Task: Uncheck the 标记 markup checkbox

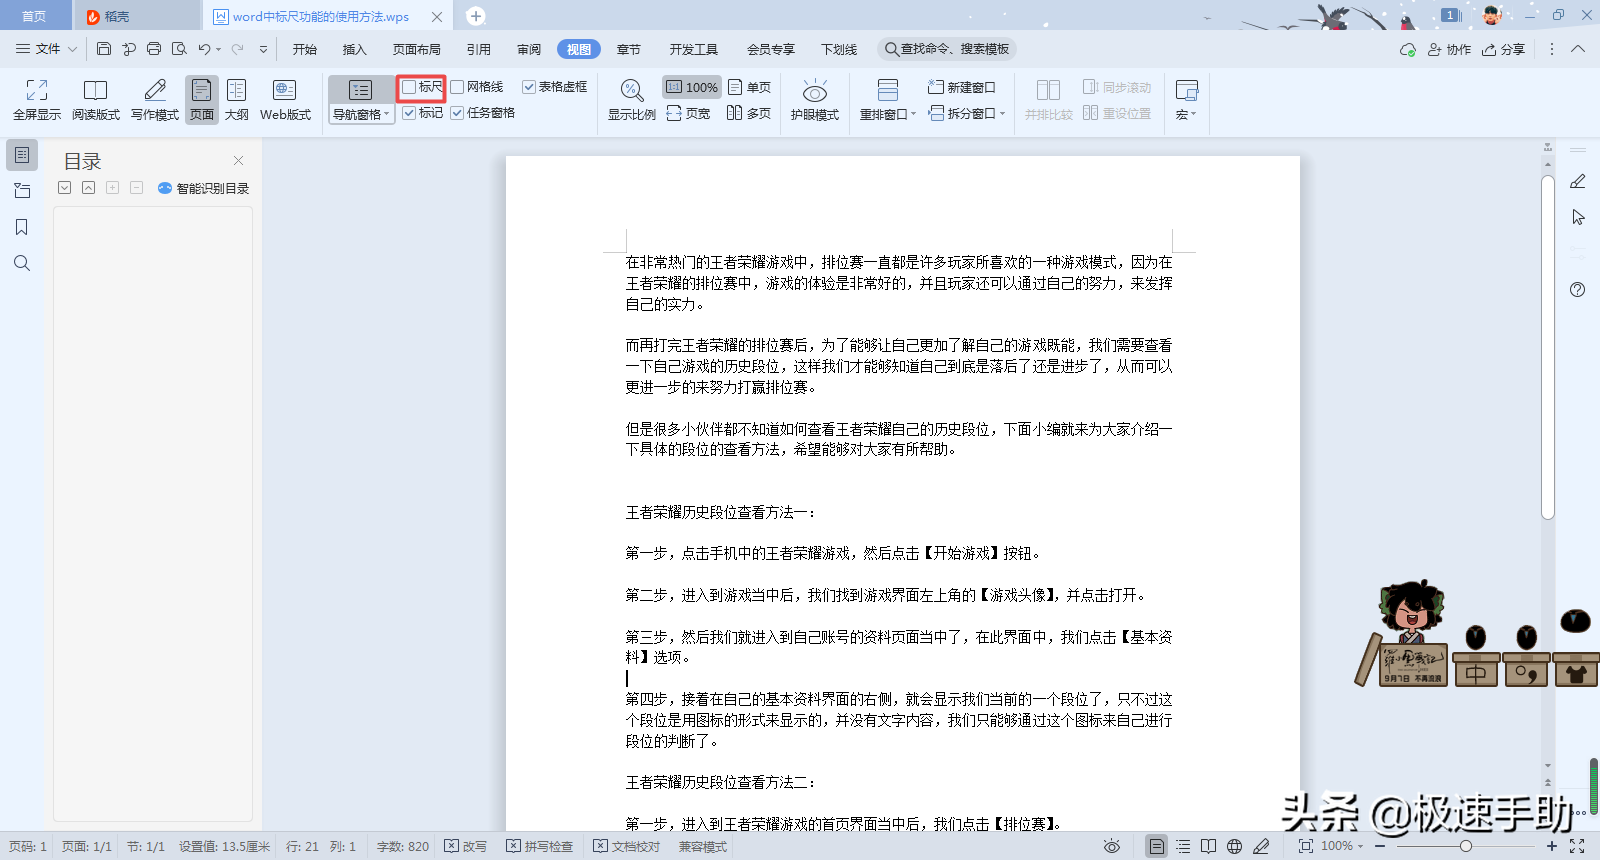Action: (x=409, y=113)
